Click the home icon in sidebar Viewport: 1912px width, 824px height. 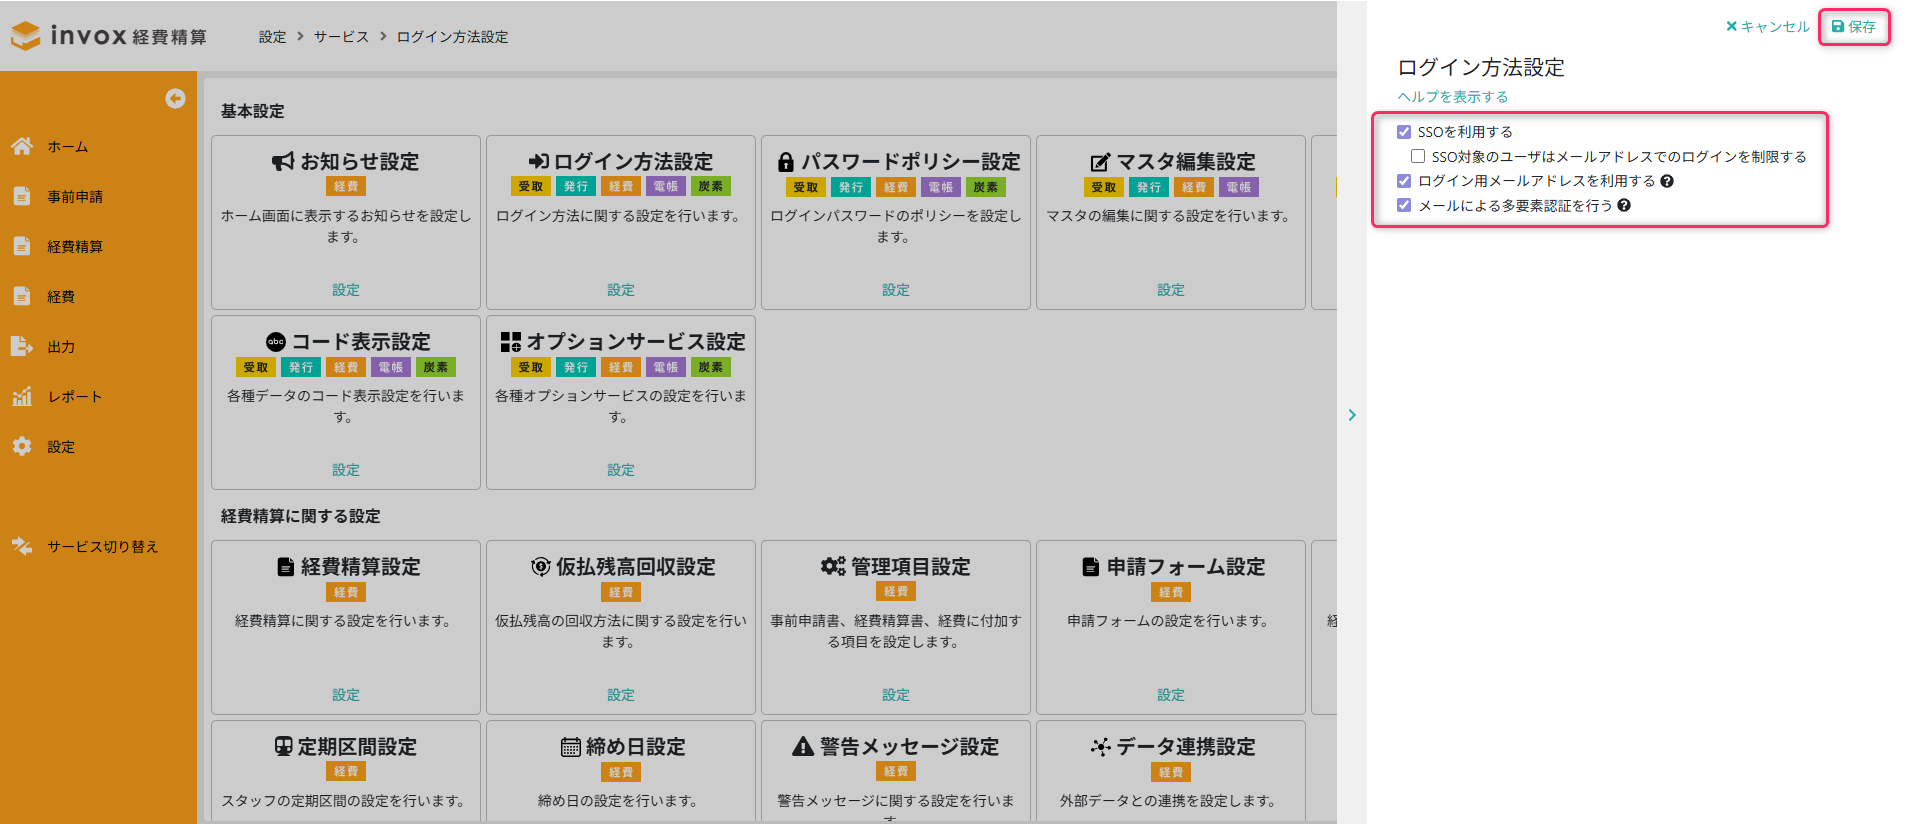22,146
